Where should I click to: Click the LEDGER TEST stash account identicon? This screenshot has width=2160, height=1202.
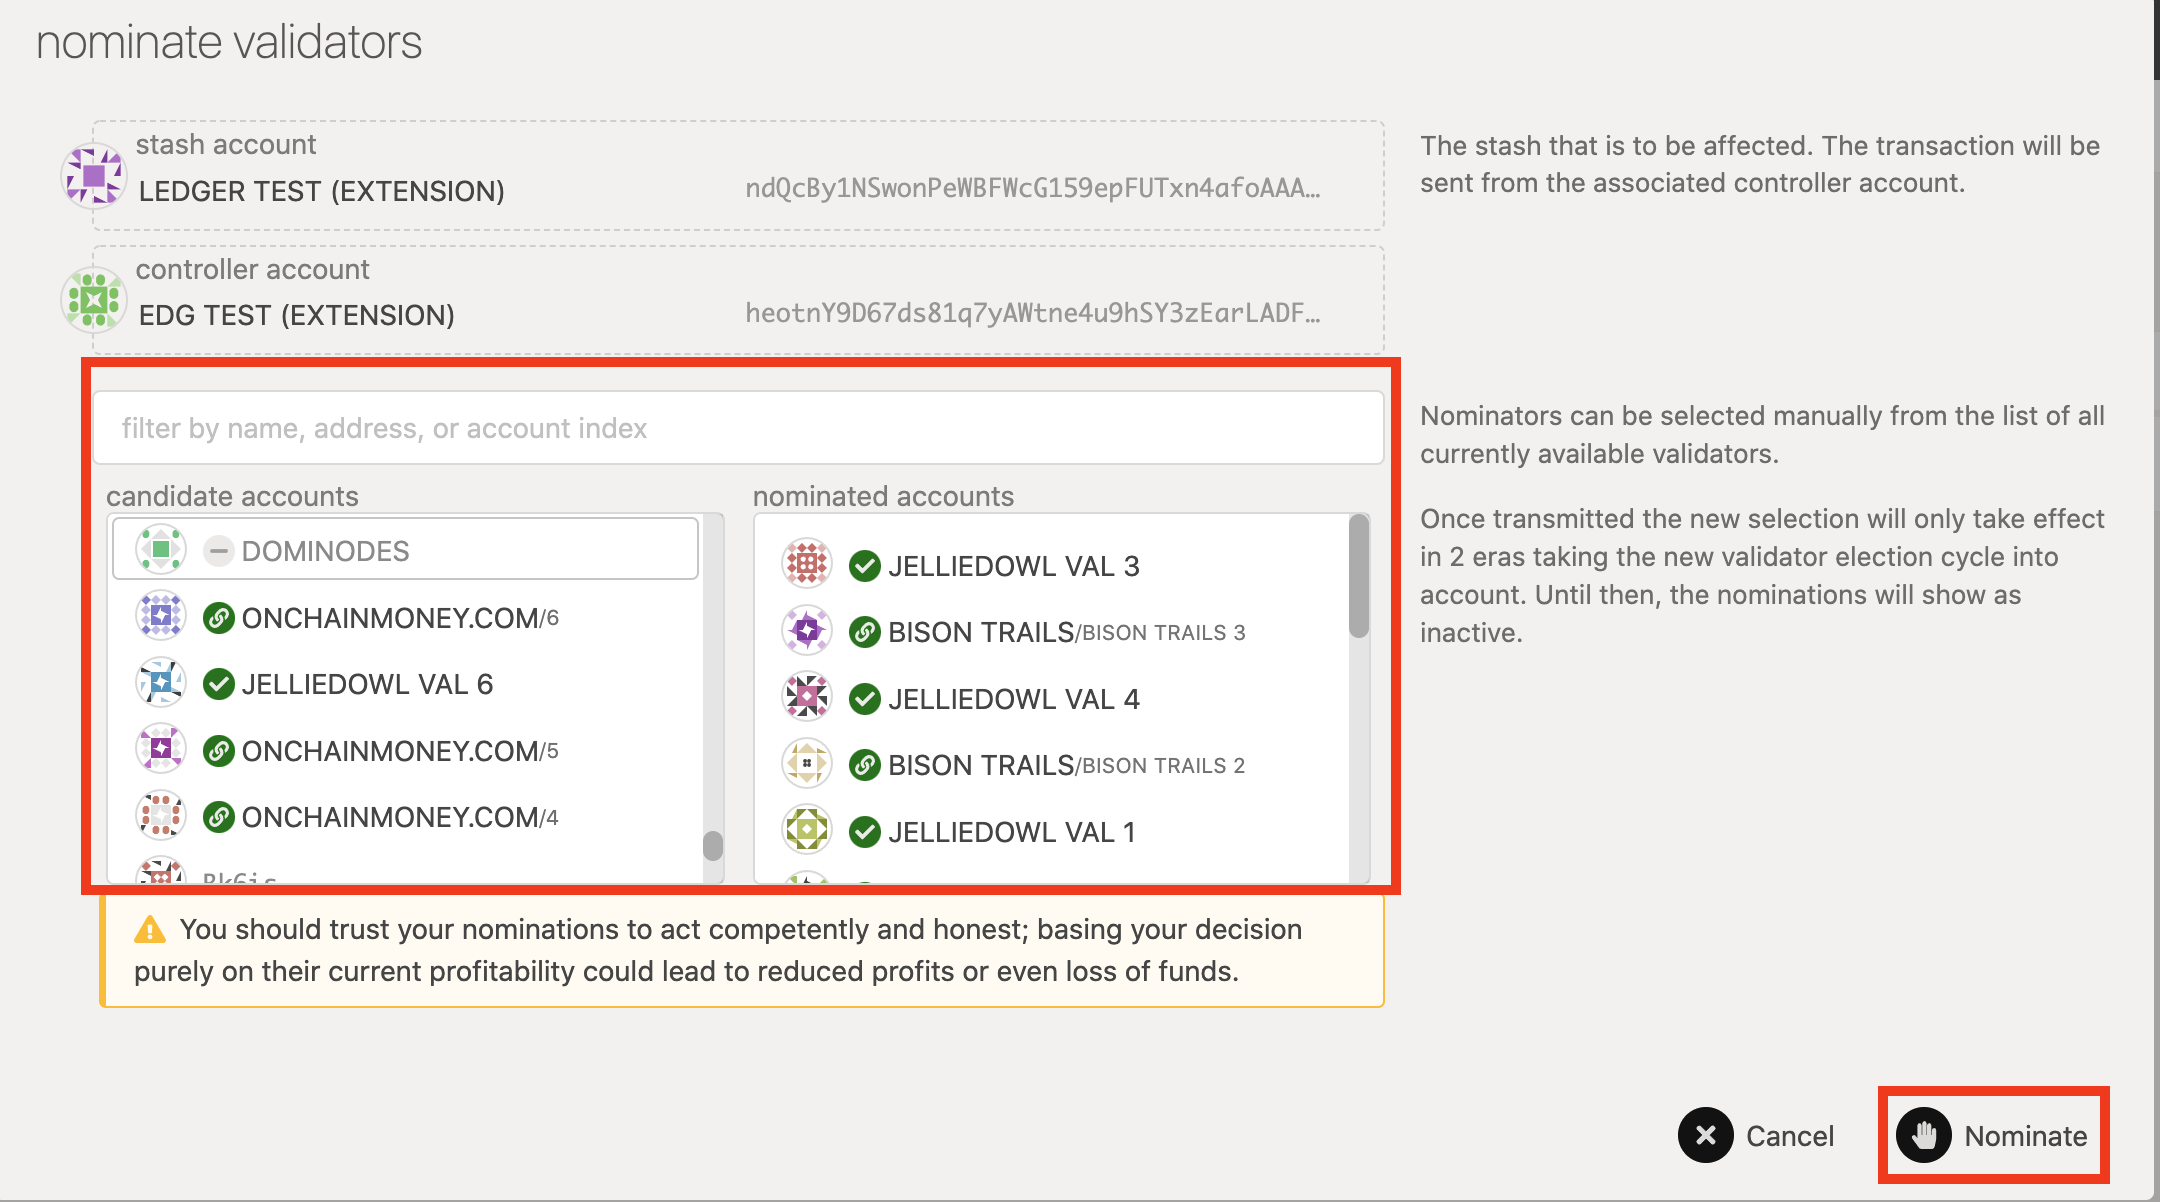(93, 176)
